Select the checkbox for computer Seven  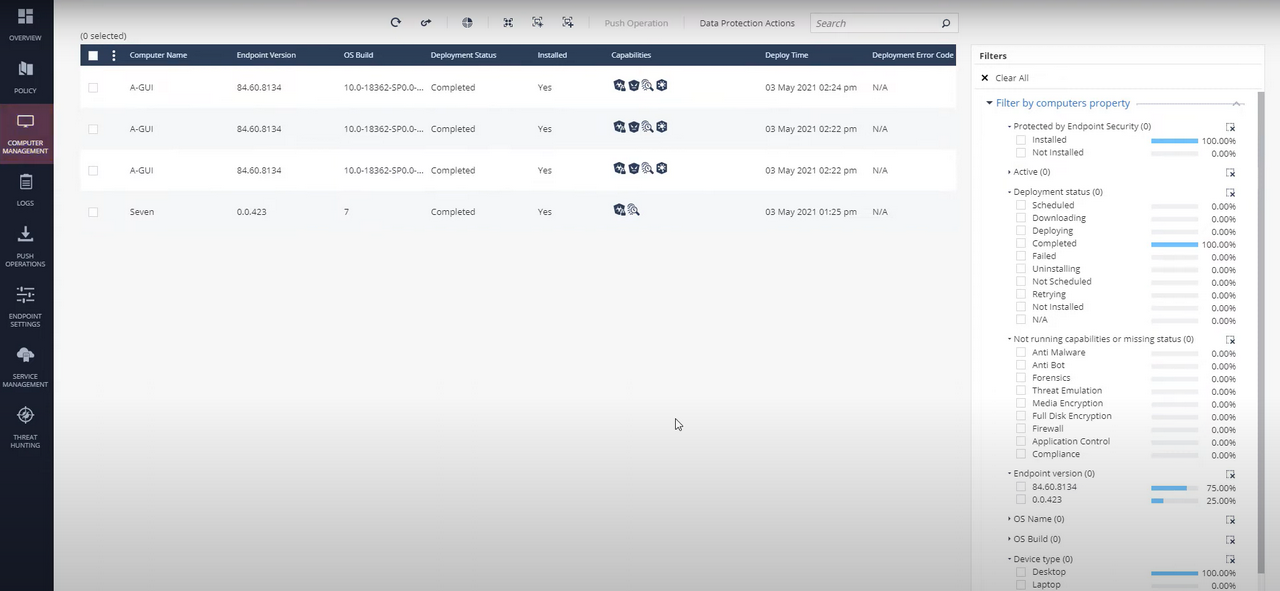[92, 211]
